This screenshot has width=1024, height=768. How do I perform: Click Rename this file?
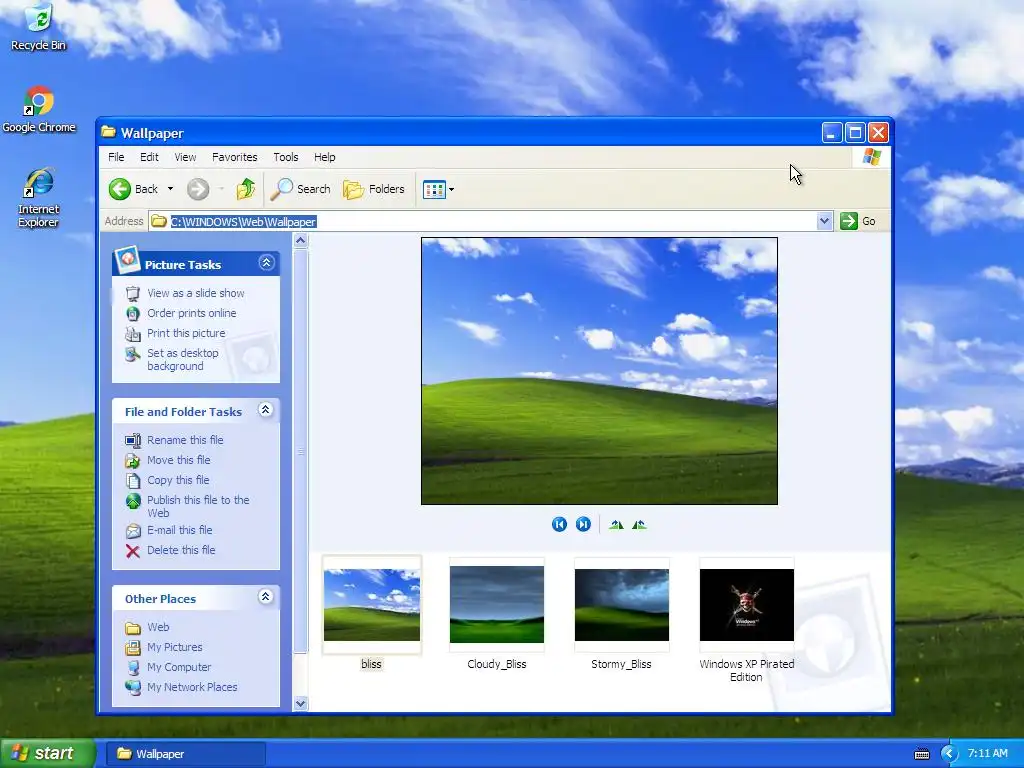185,440
